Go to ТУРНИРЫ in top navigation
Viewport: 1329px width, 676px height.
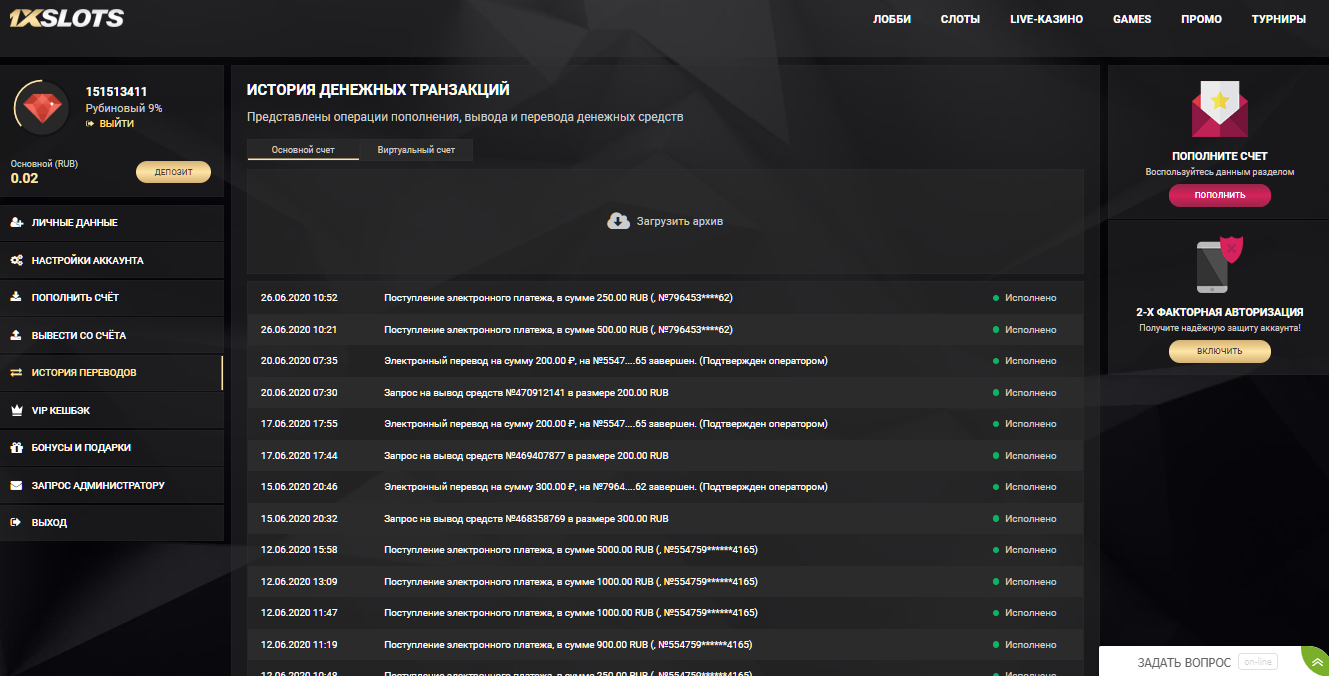[x=1278, y=19]
